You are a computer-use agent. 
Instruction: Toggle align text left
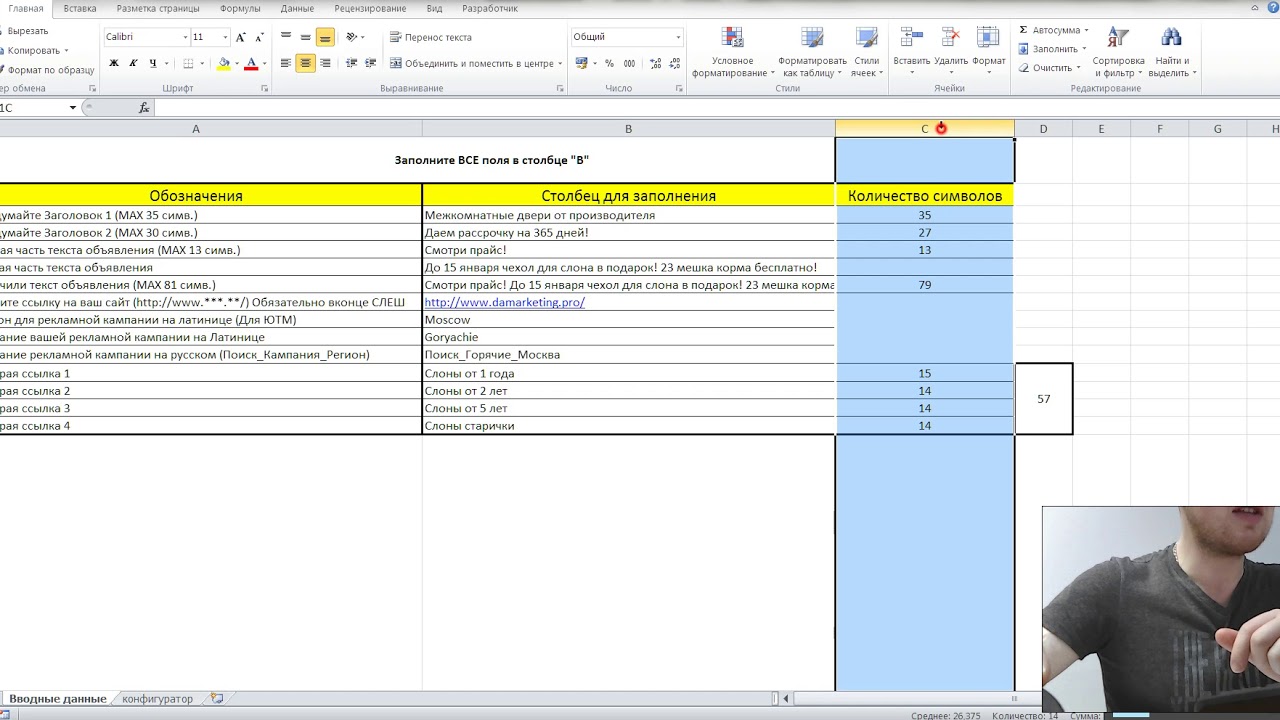pos(286,63)
